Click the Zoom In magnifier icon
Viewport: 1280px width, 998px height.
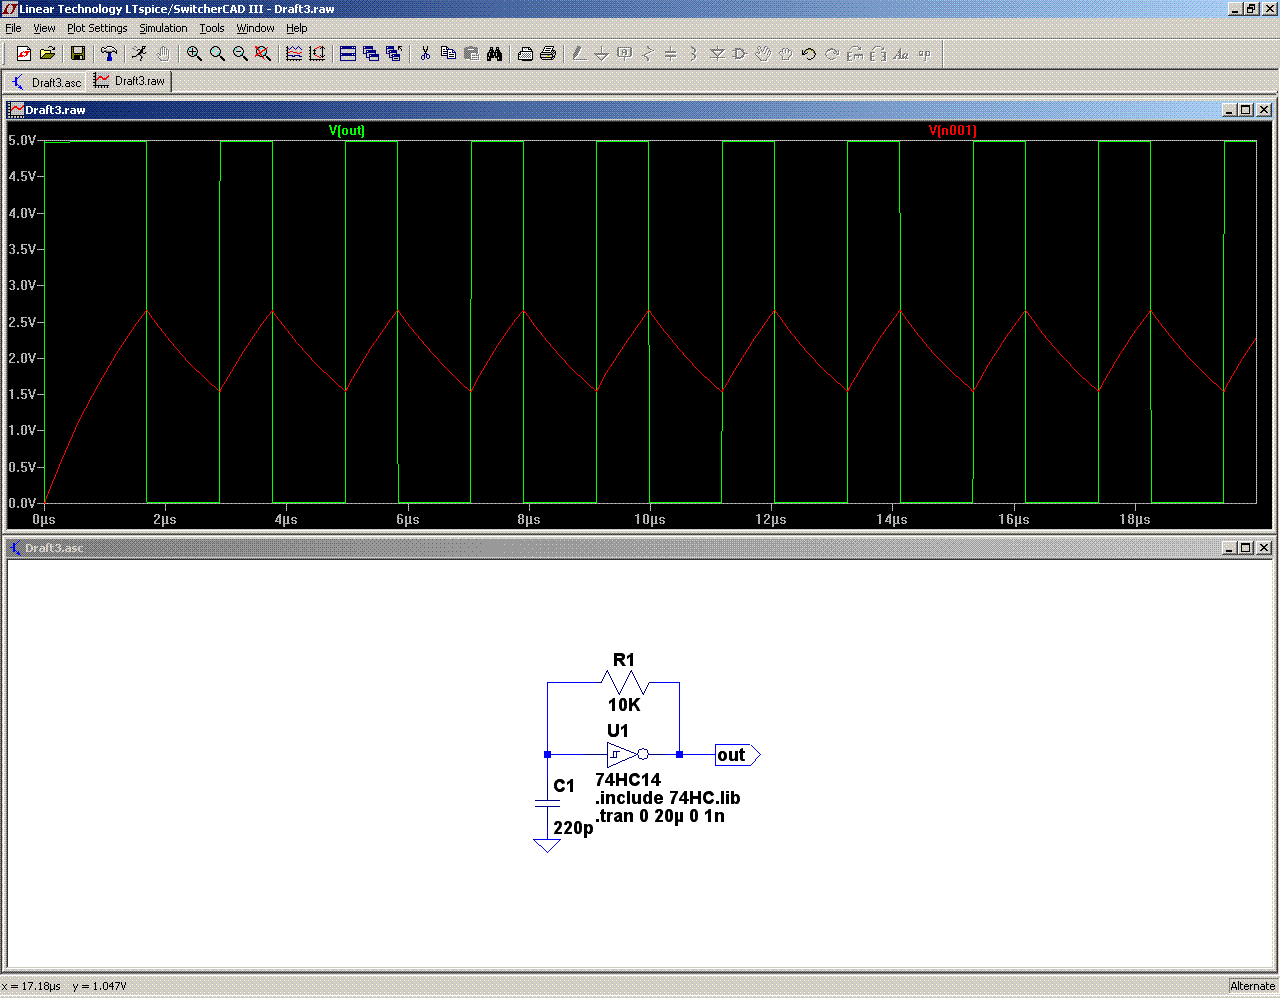pyautogui.click(x=194, y=54)
